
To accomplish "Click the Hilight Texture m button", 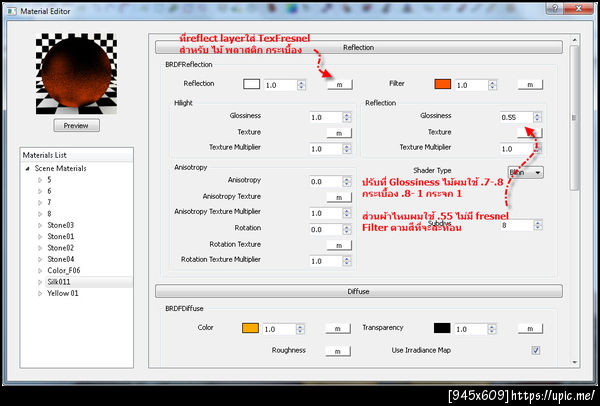I will [x=339, y=133].
